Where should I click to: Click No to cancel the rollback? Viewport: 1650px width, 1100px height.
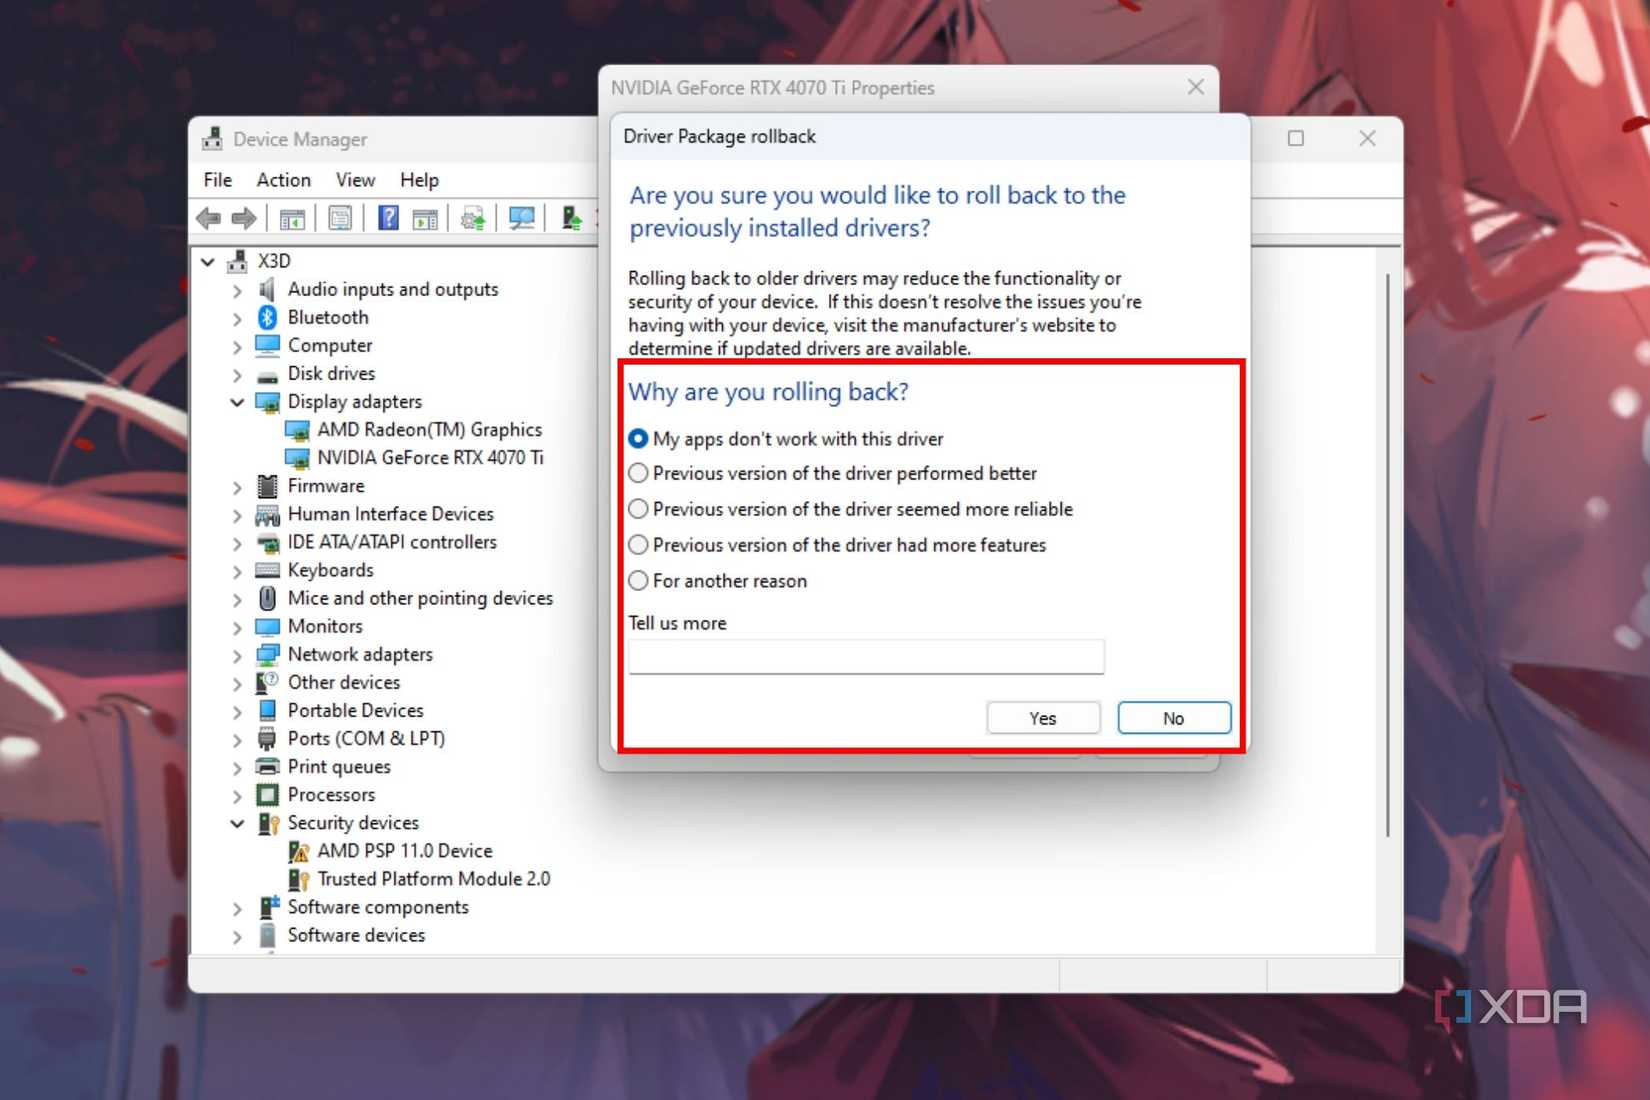click(1172, 717)
